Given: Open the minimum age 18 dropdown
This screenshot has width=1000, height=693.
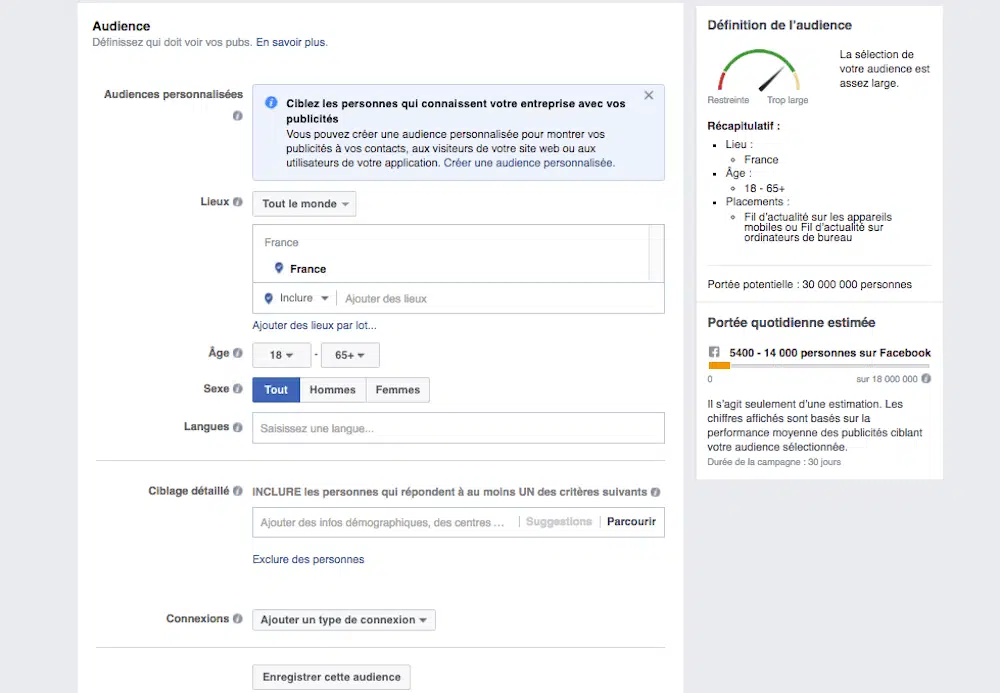Looking at the screenshot, I should [x=281, y=355].
